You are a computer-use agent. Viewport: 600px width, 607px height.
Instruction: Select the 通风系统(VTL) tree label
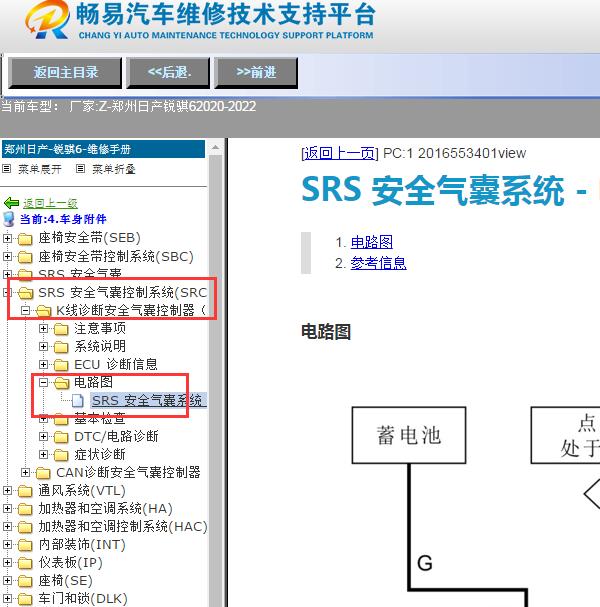click(x=82, y=491)
